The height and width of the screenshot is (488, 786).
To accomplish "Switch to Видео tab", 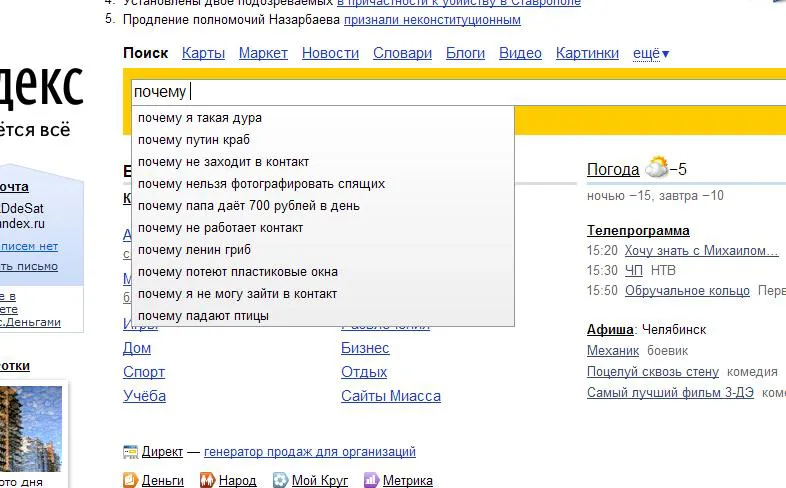I will tap(520, 53).
